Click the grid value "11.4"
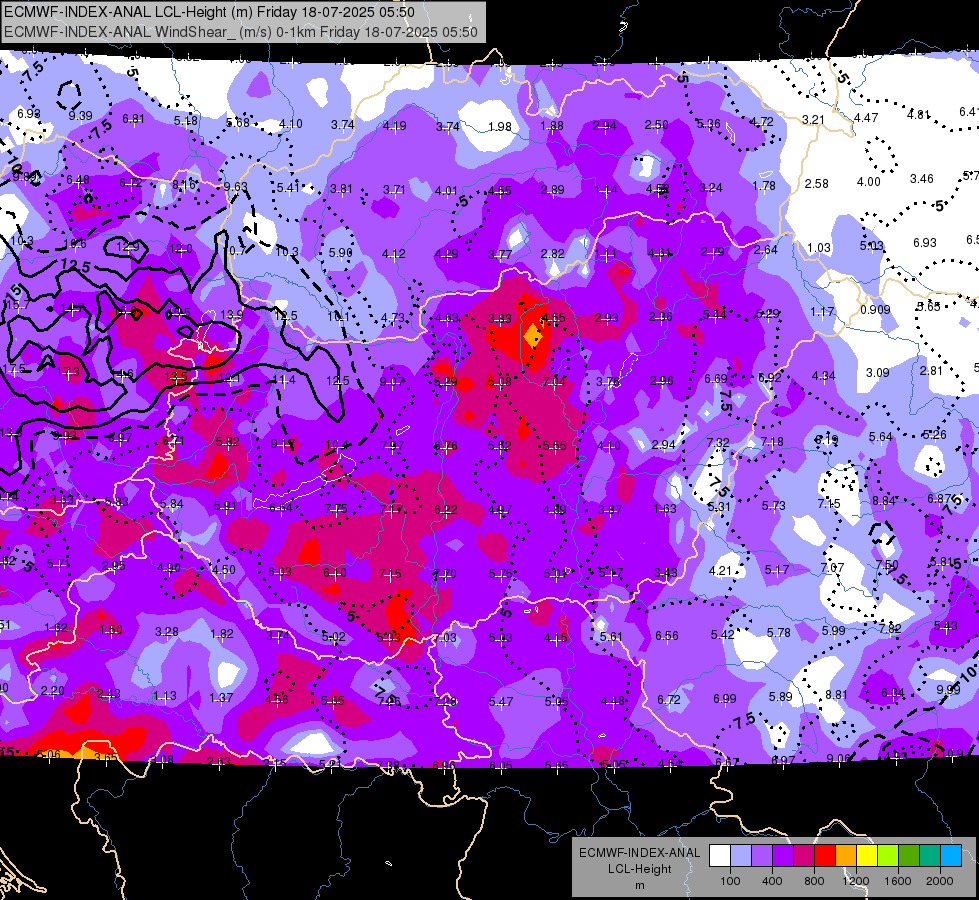The image size is (979, 900). pos(284,380)
